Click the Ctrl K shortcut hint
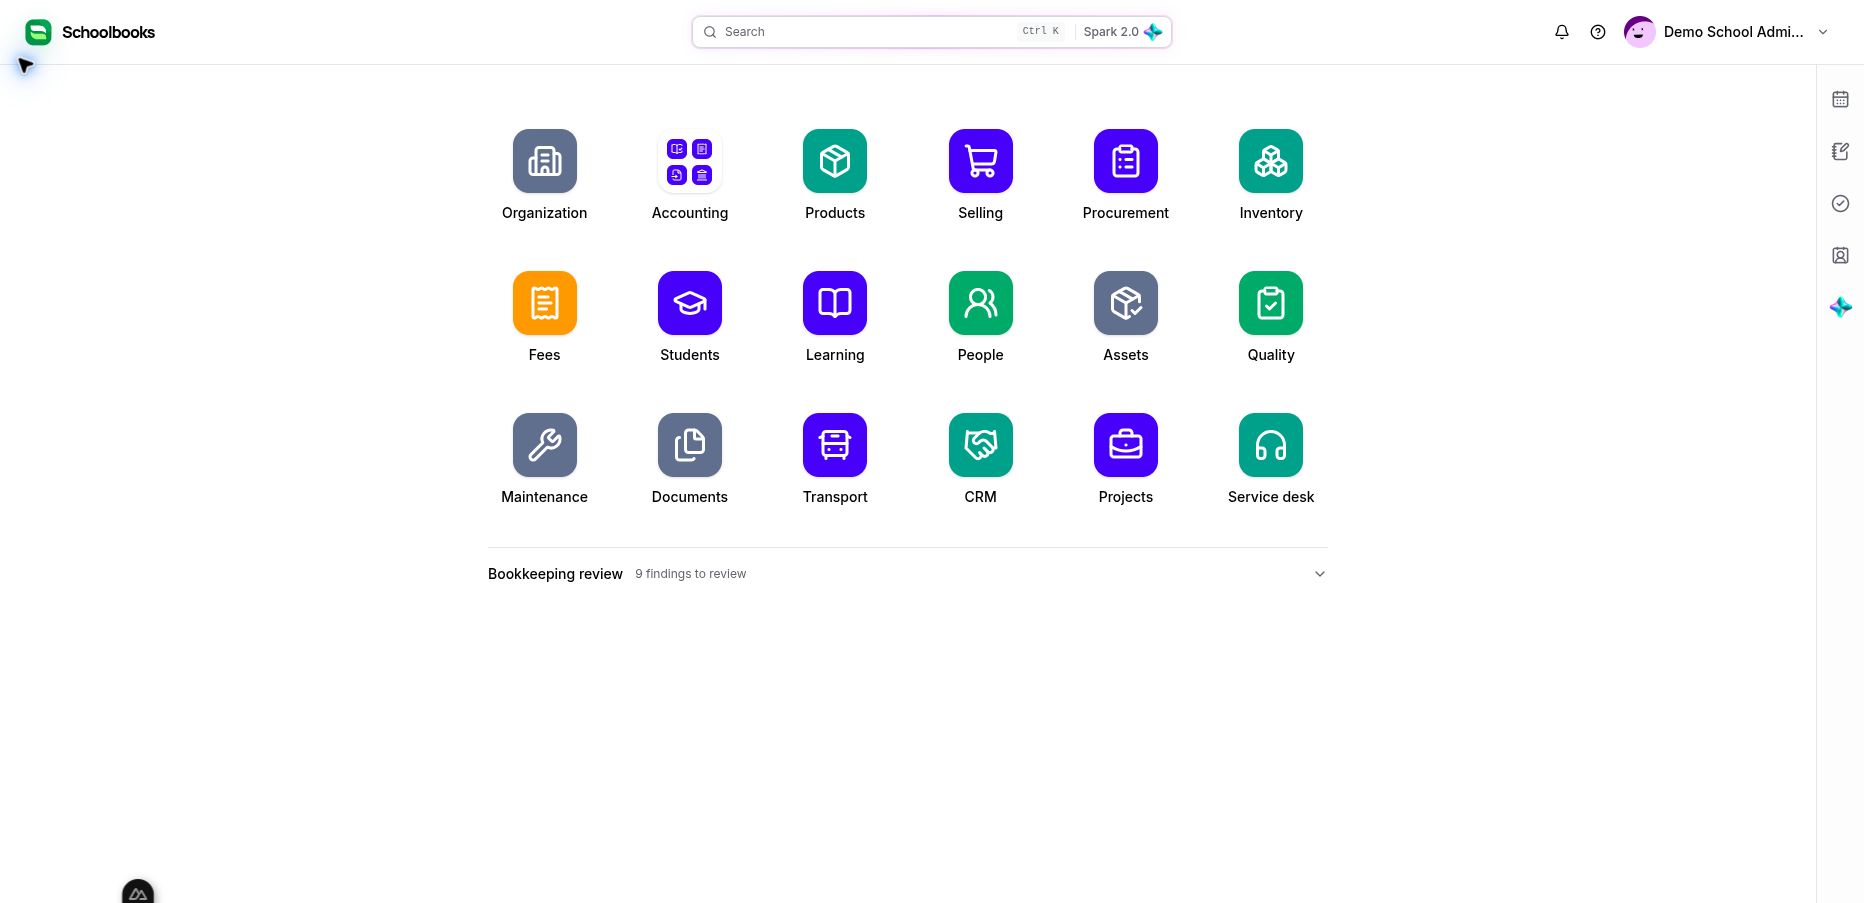The height and width of the screenshot is (903, 1864). [x=1040, y=32]
